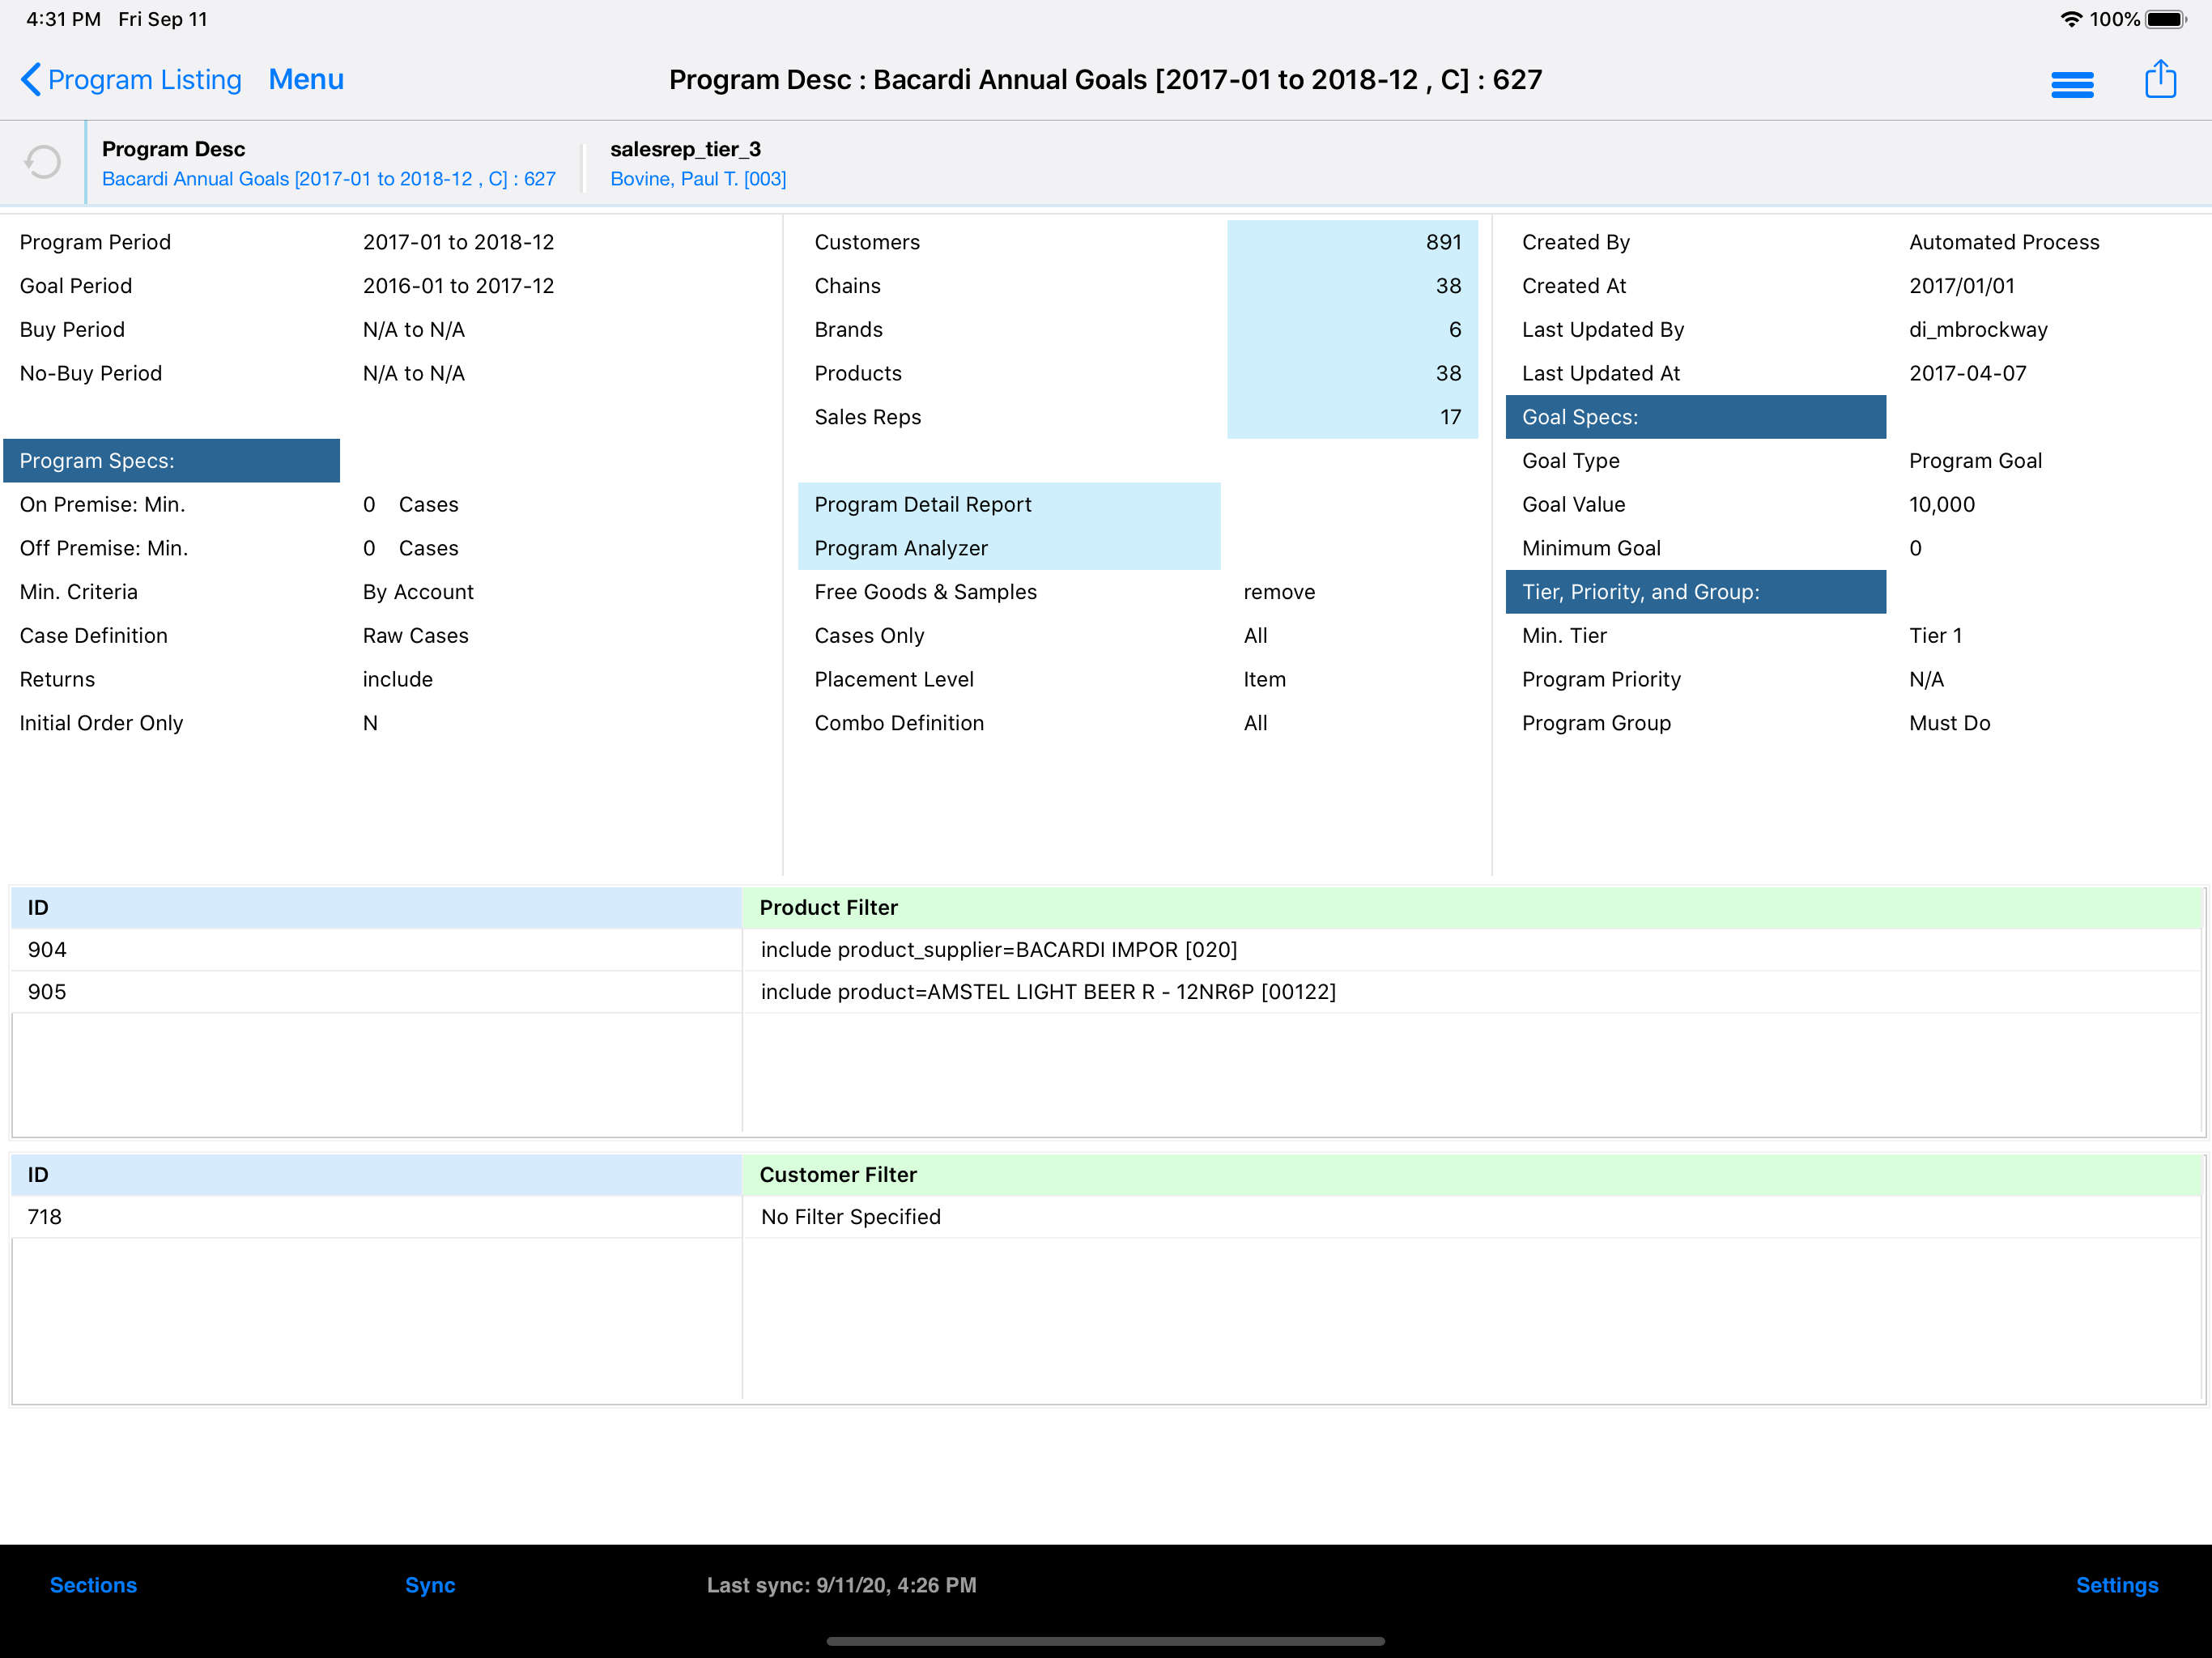Click Product Filter column header
Image resolution: width=2212 pixels, height=1658 pixels.
coord(1472,908)
